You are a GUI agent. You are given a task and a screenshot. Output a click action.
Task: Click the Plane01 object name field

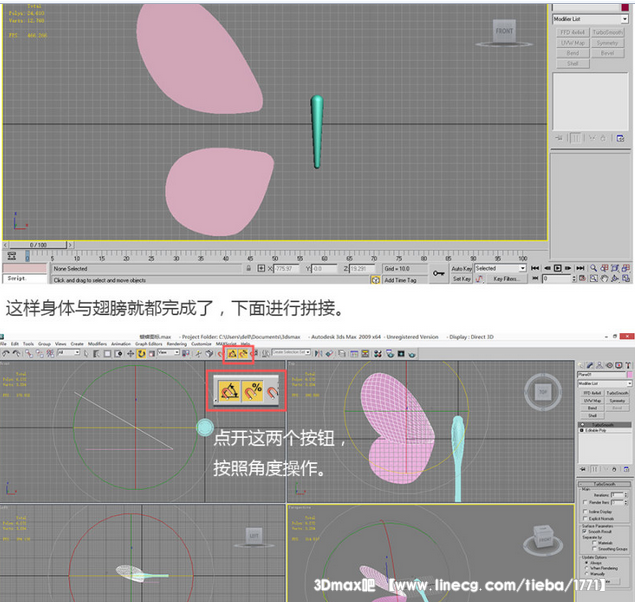[x=601, y=374]
